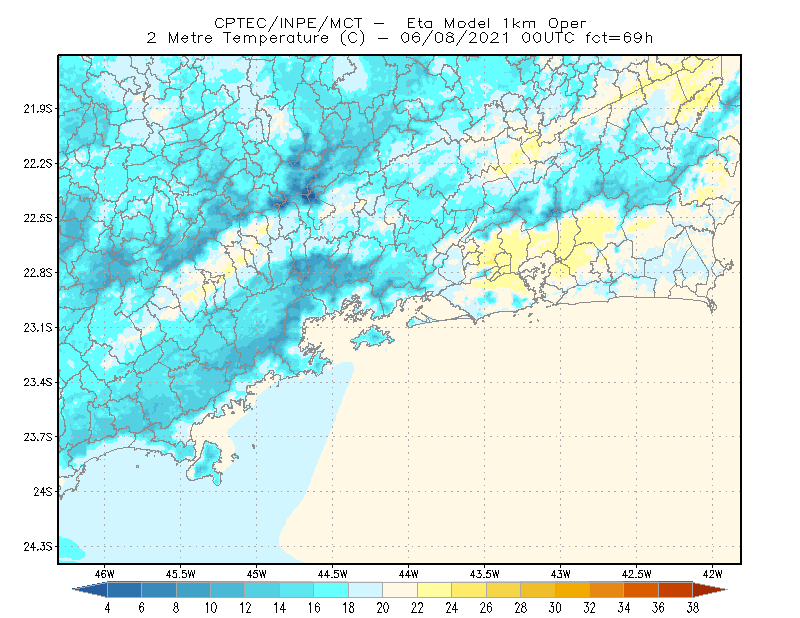This screenshot has width=800, height=618.
Task: Click the dark red 36-38 colorbar swatch
Action: (676, 590)
